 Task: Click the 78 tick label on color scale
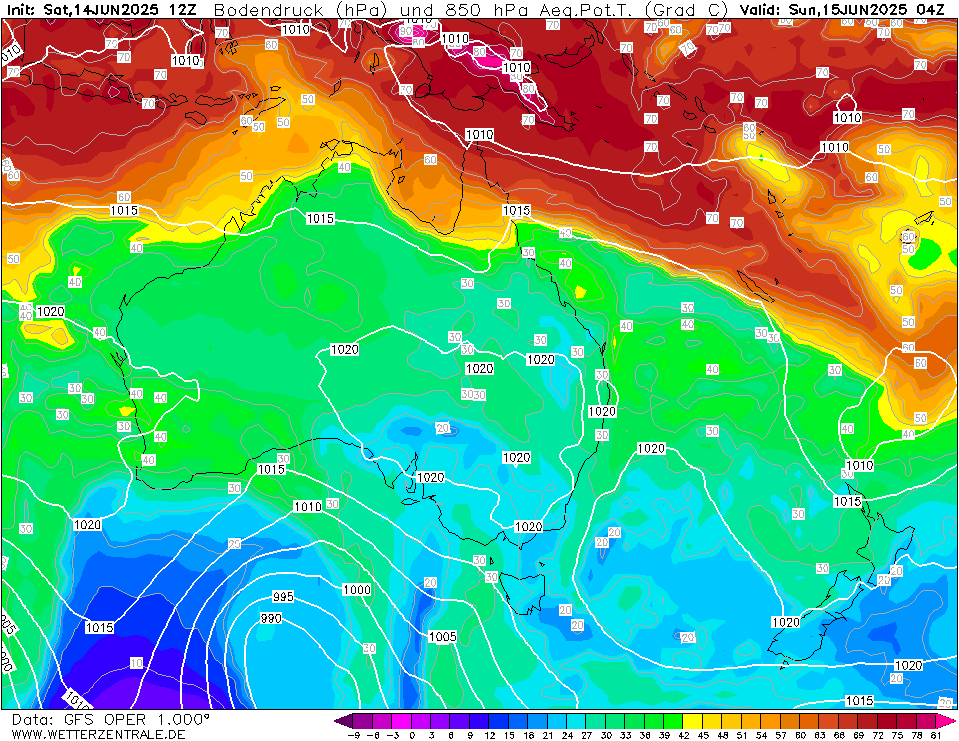click(917, 735)
